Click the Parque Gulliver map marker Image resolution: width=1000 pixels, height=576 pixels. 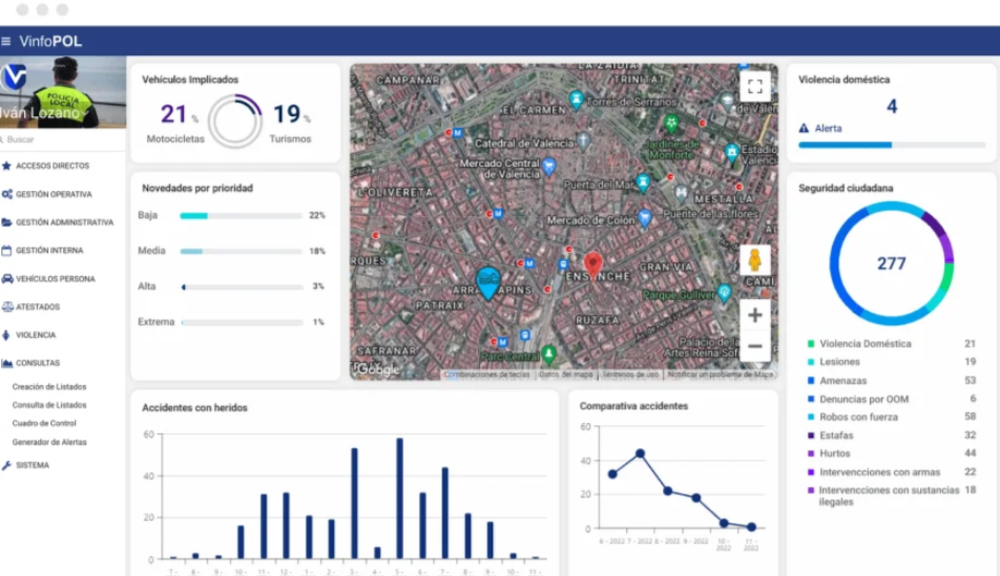724,292
